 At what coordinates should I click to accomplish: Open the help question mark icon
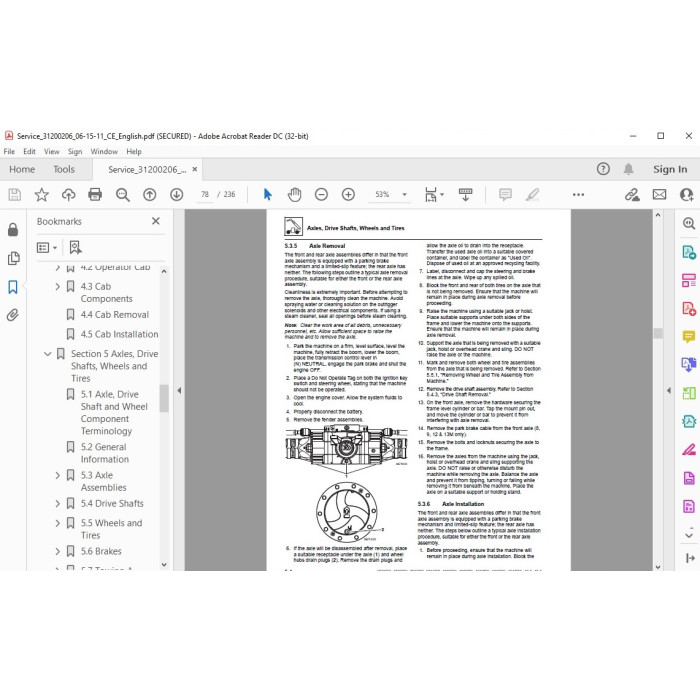[x=603, y=169]
